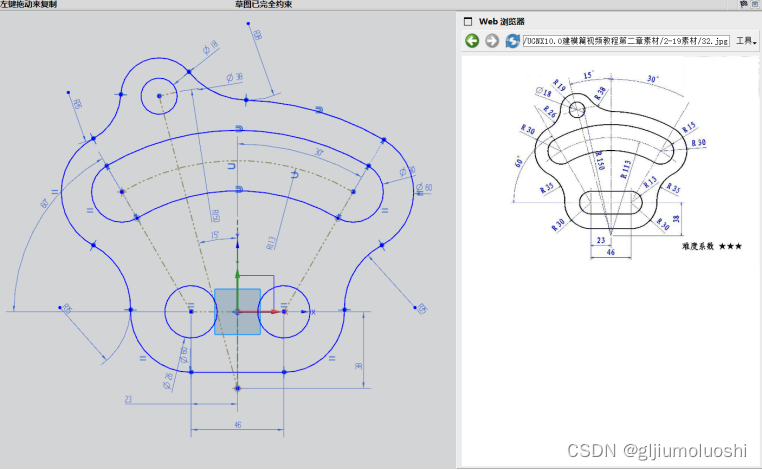
Task: Click the 草图已完全约束 status message
Action: (263, 4)
